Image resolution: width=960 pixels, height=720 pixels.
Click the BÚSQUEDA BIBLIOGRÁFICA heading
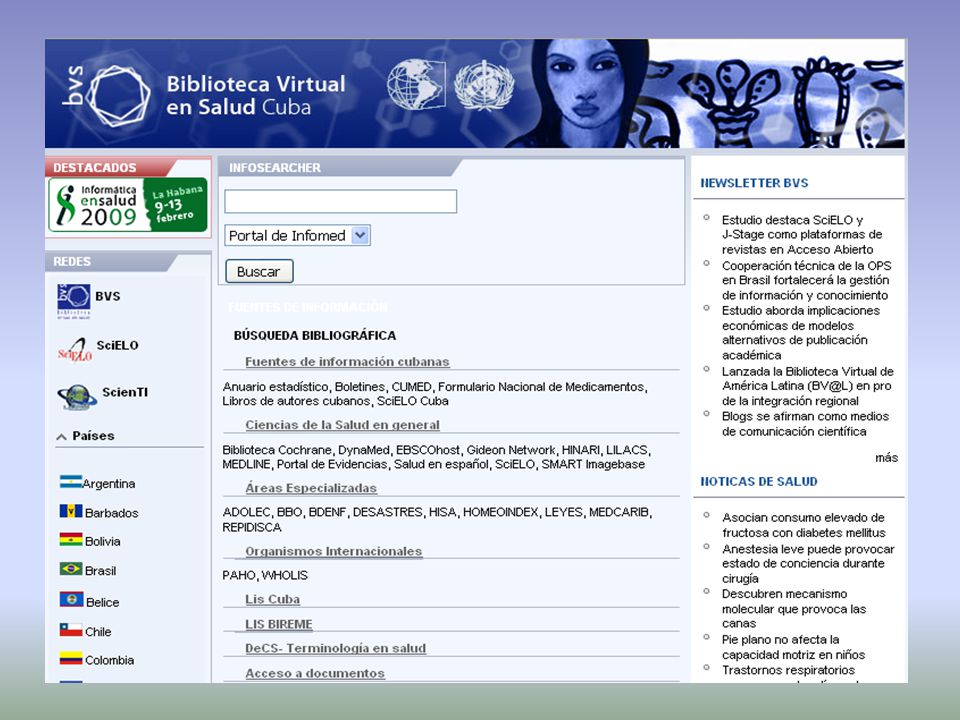tap(315, 336)
